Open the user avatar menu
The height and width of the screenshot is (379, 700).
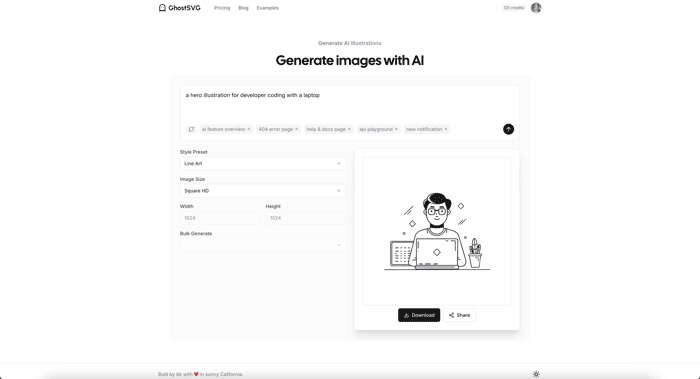(536, 8)
